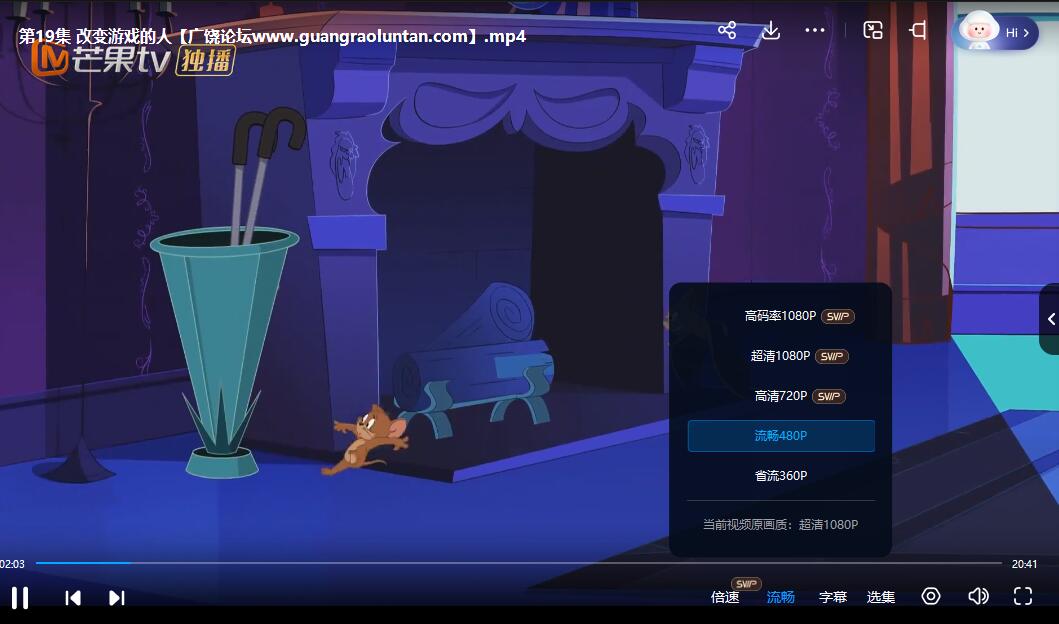Pause the video playback
Viewport: 1059px width, 624px height.
tap(20, 598)
